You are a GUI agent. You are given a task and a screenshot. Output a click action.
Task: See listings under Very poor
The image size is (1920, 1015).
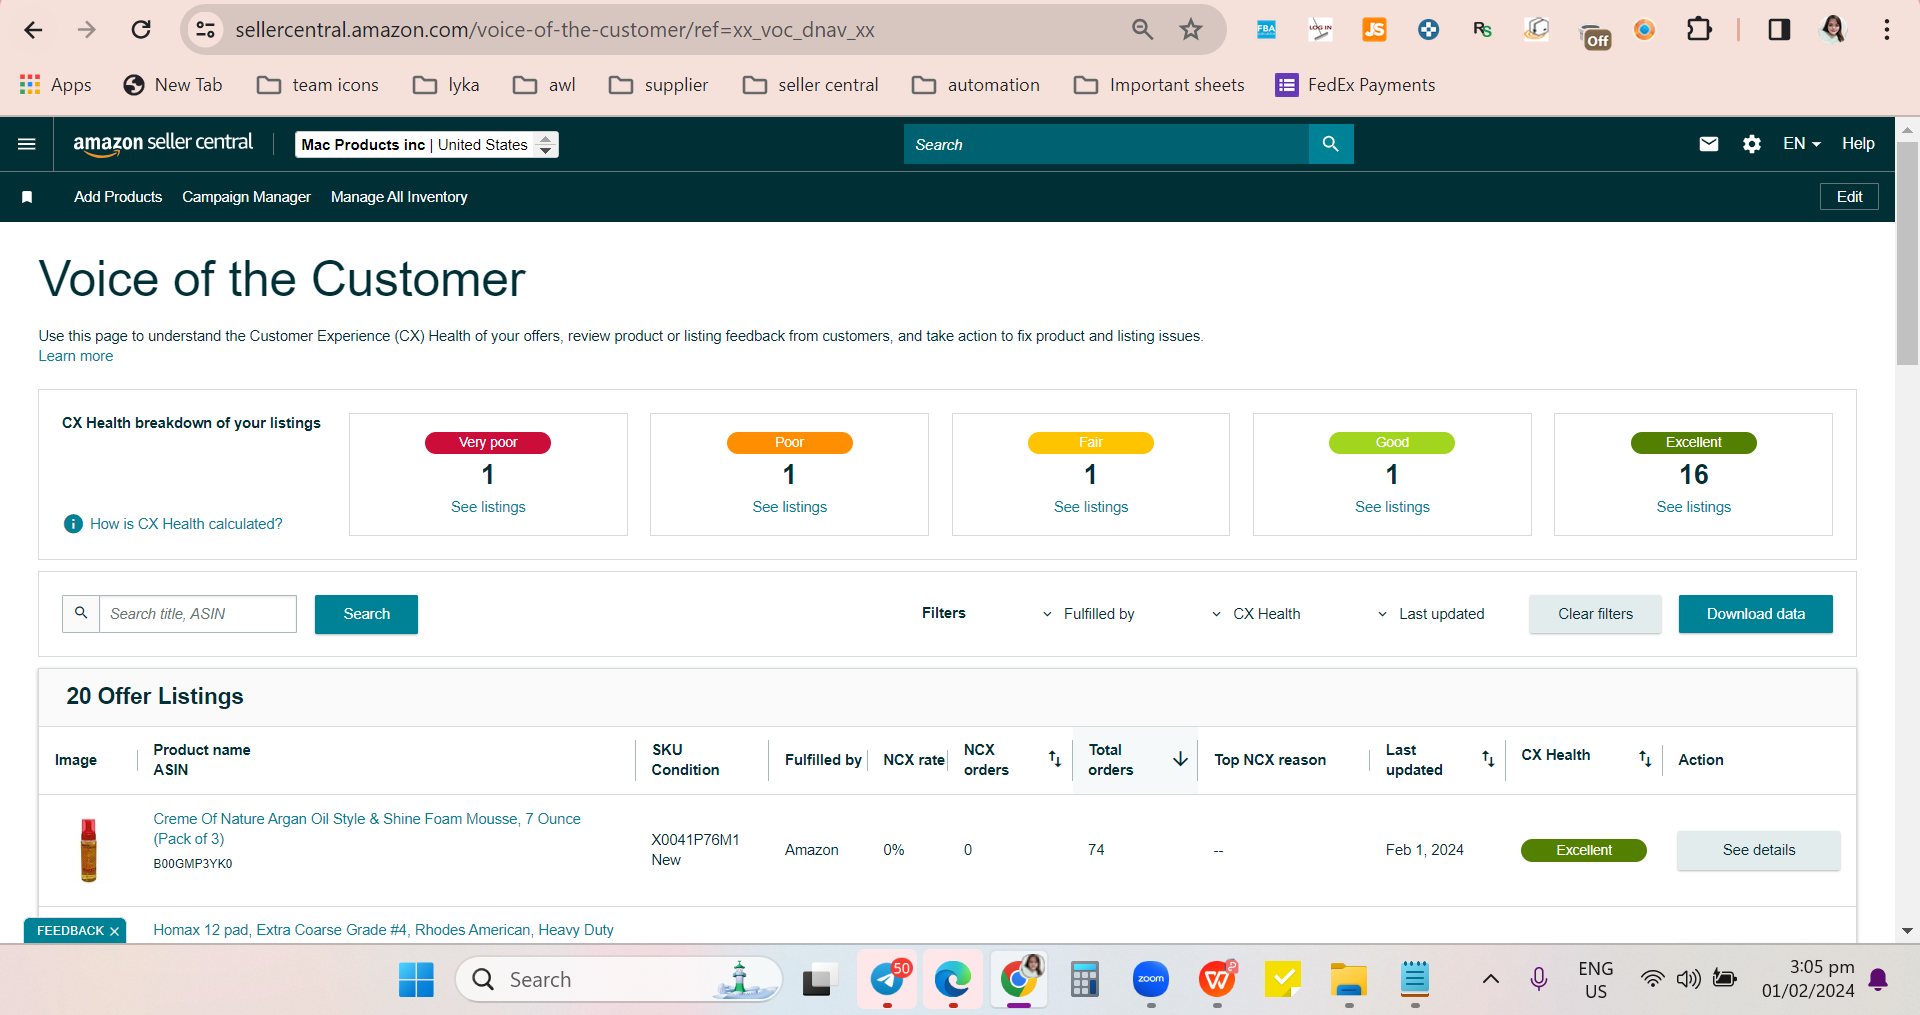(x=488, y=507)
